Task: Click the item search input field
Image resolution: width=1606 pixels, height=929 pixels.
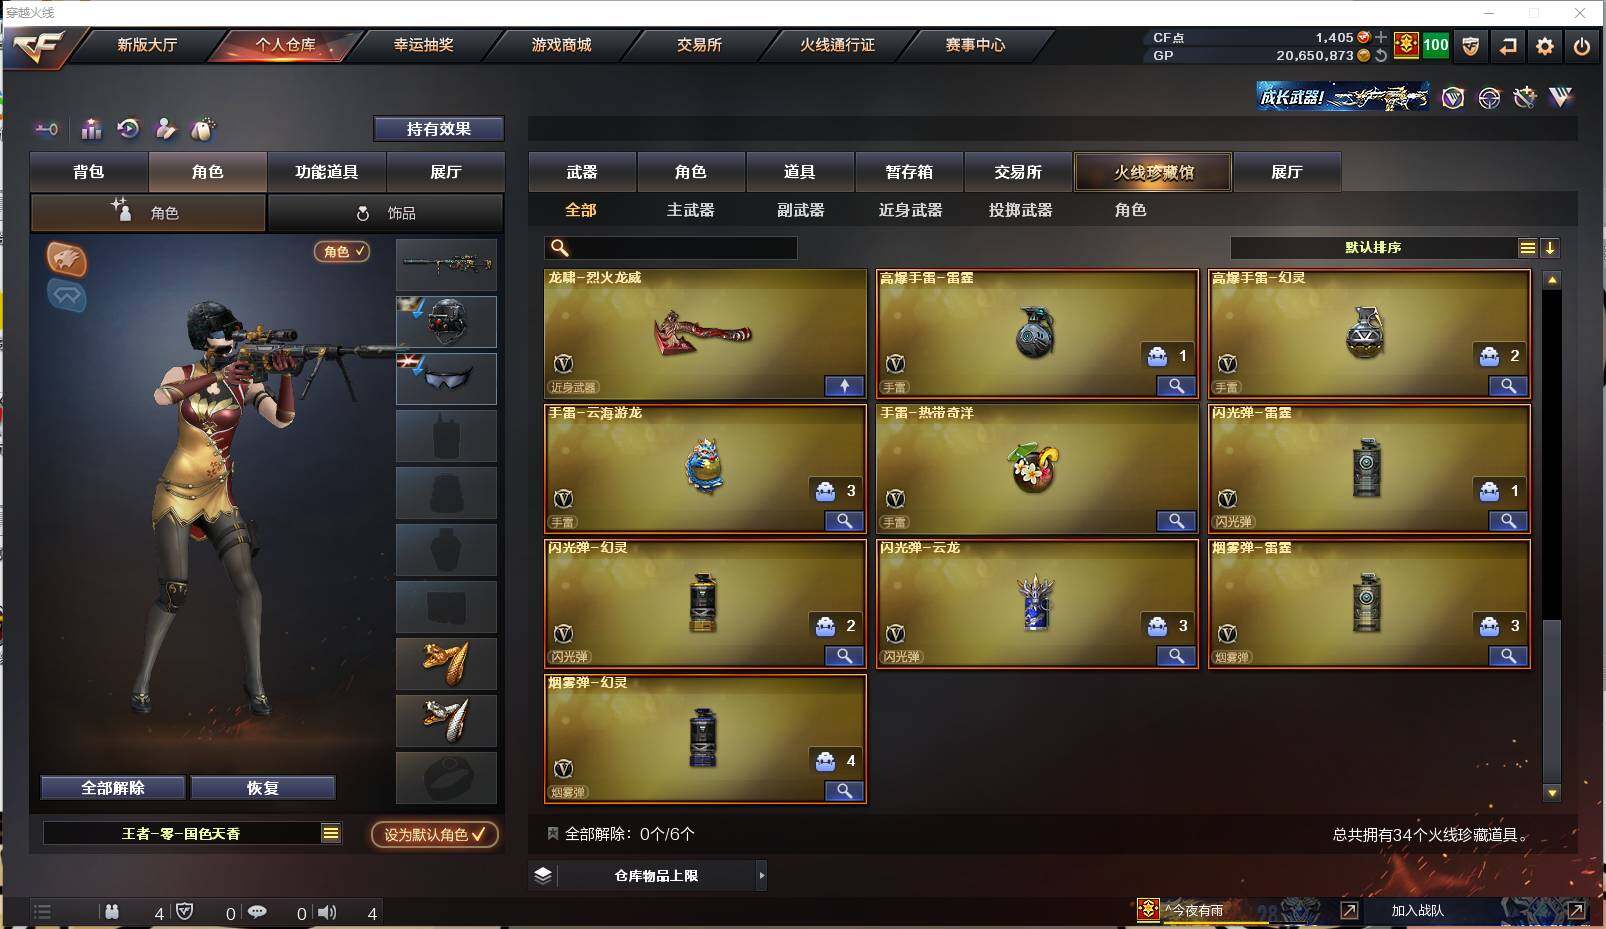Action: coord(671,248)
